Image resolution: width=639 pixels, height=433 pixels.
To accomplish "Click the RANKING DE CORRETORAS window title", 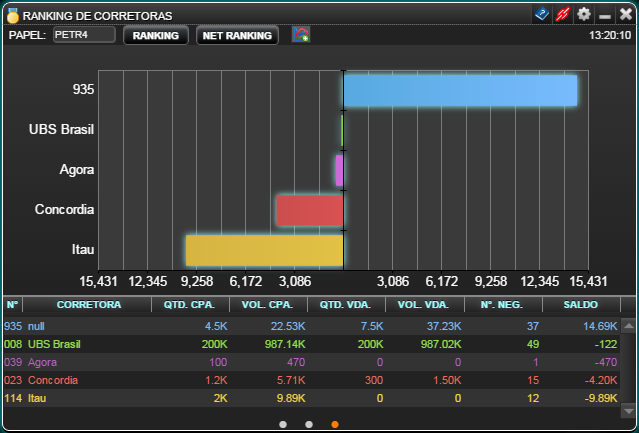I will [x=97, y=16].
